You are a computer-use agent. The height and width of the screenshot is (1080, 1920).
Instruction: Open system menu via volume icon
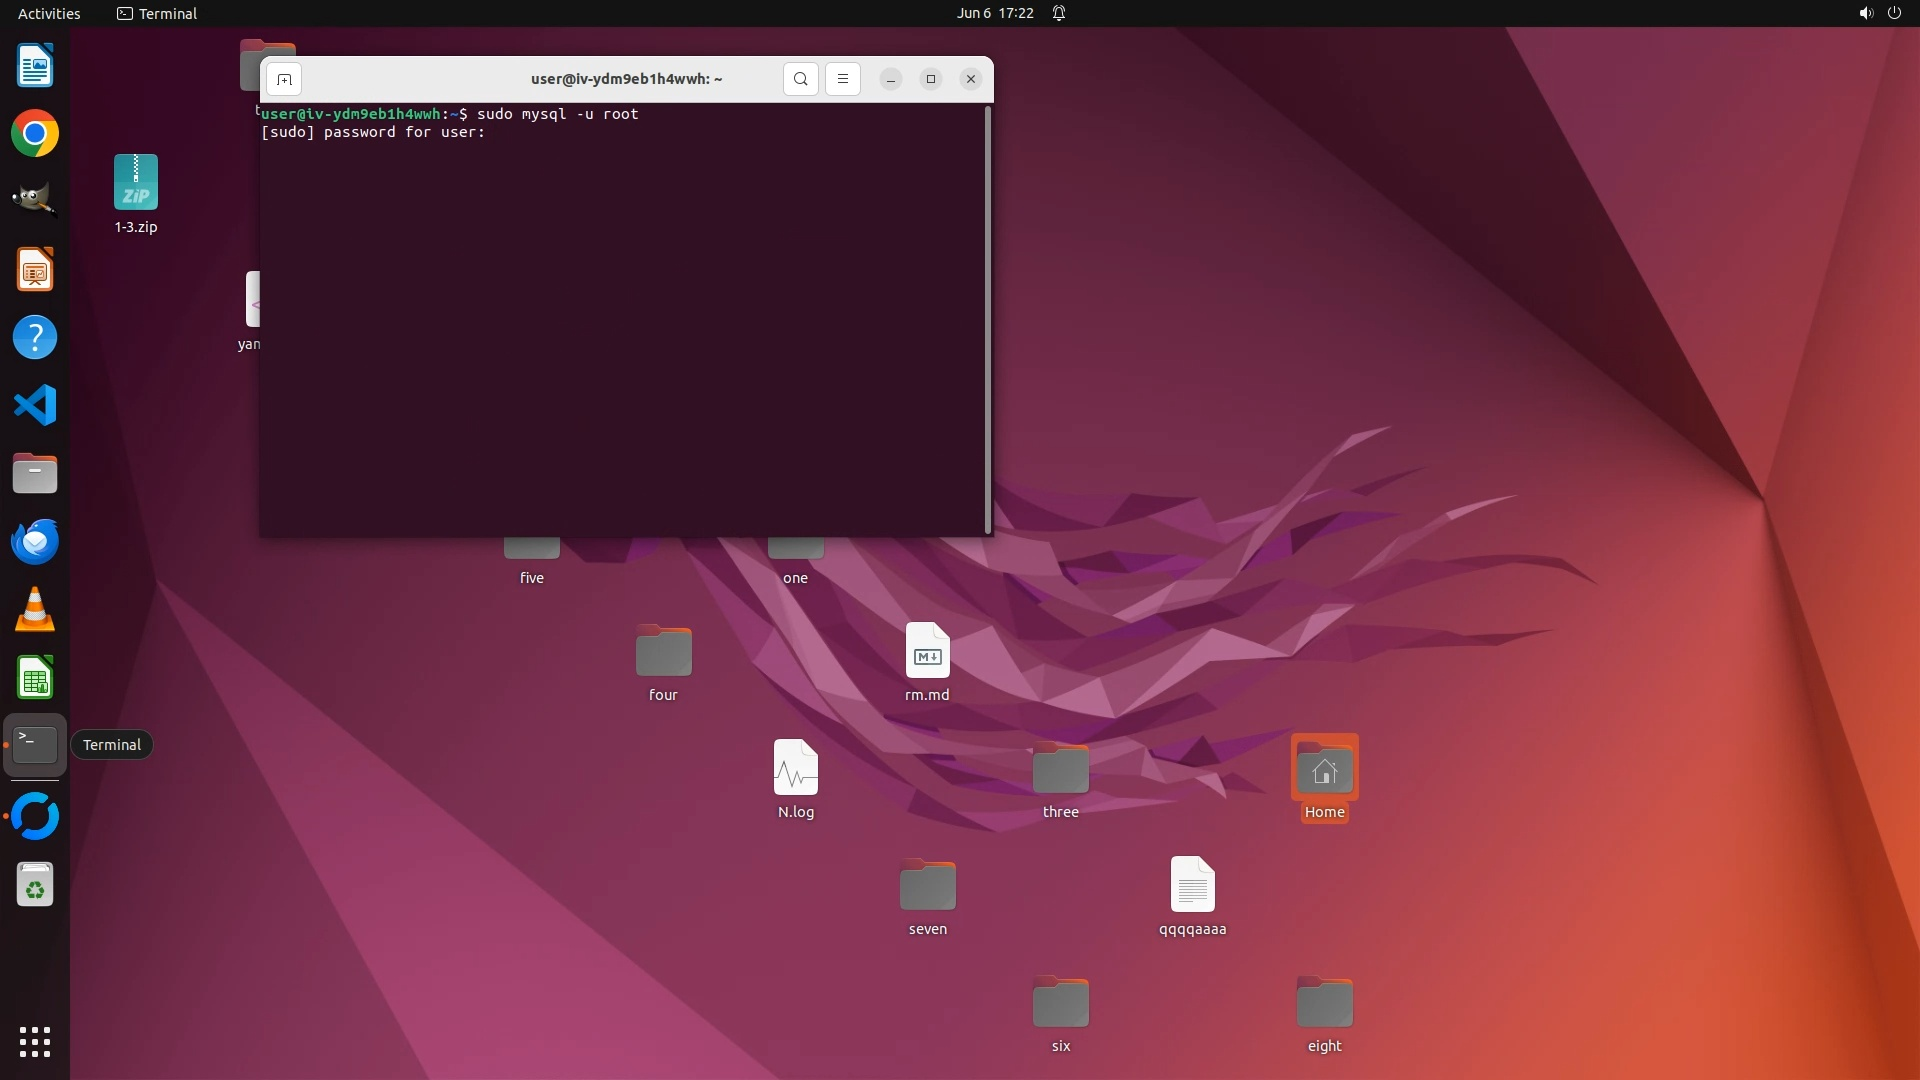(x=1865, y=13)
